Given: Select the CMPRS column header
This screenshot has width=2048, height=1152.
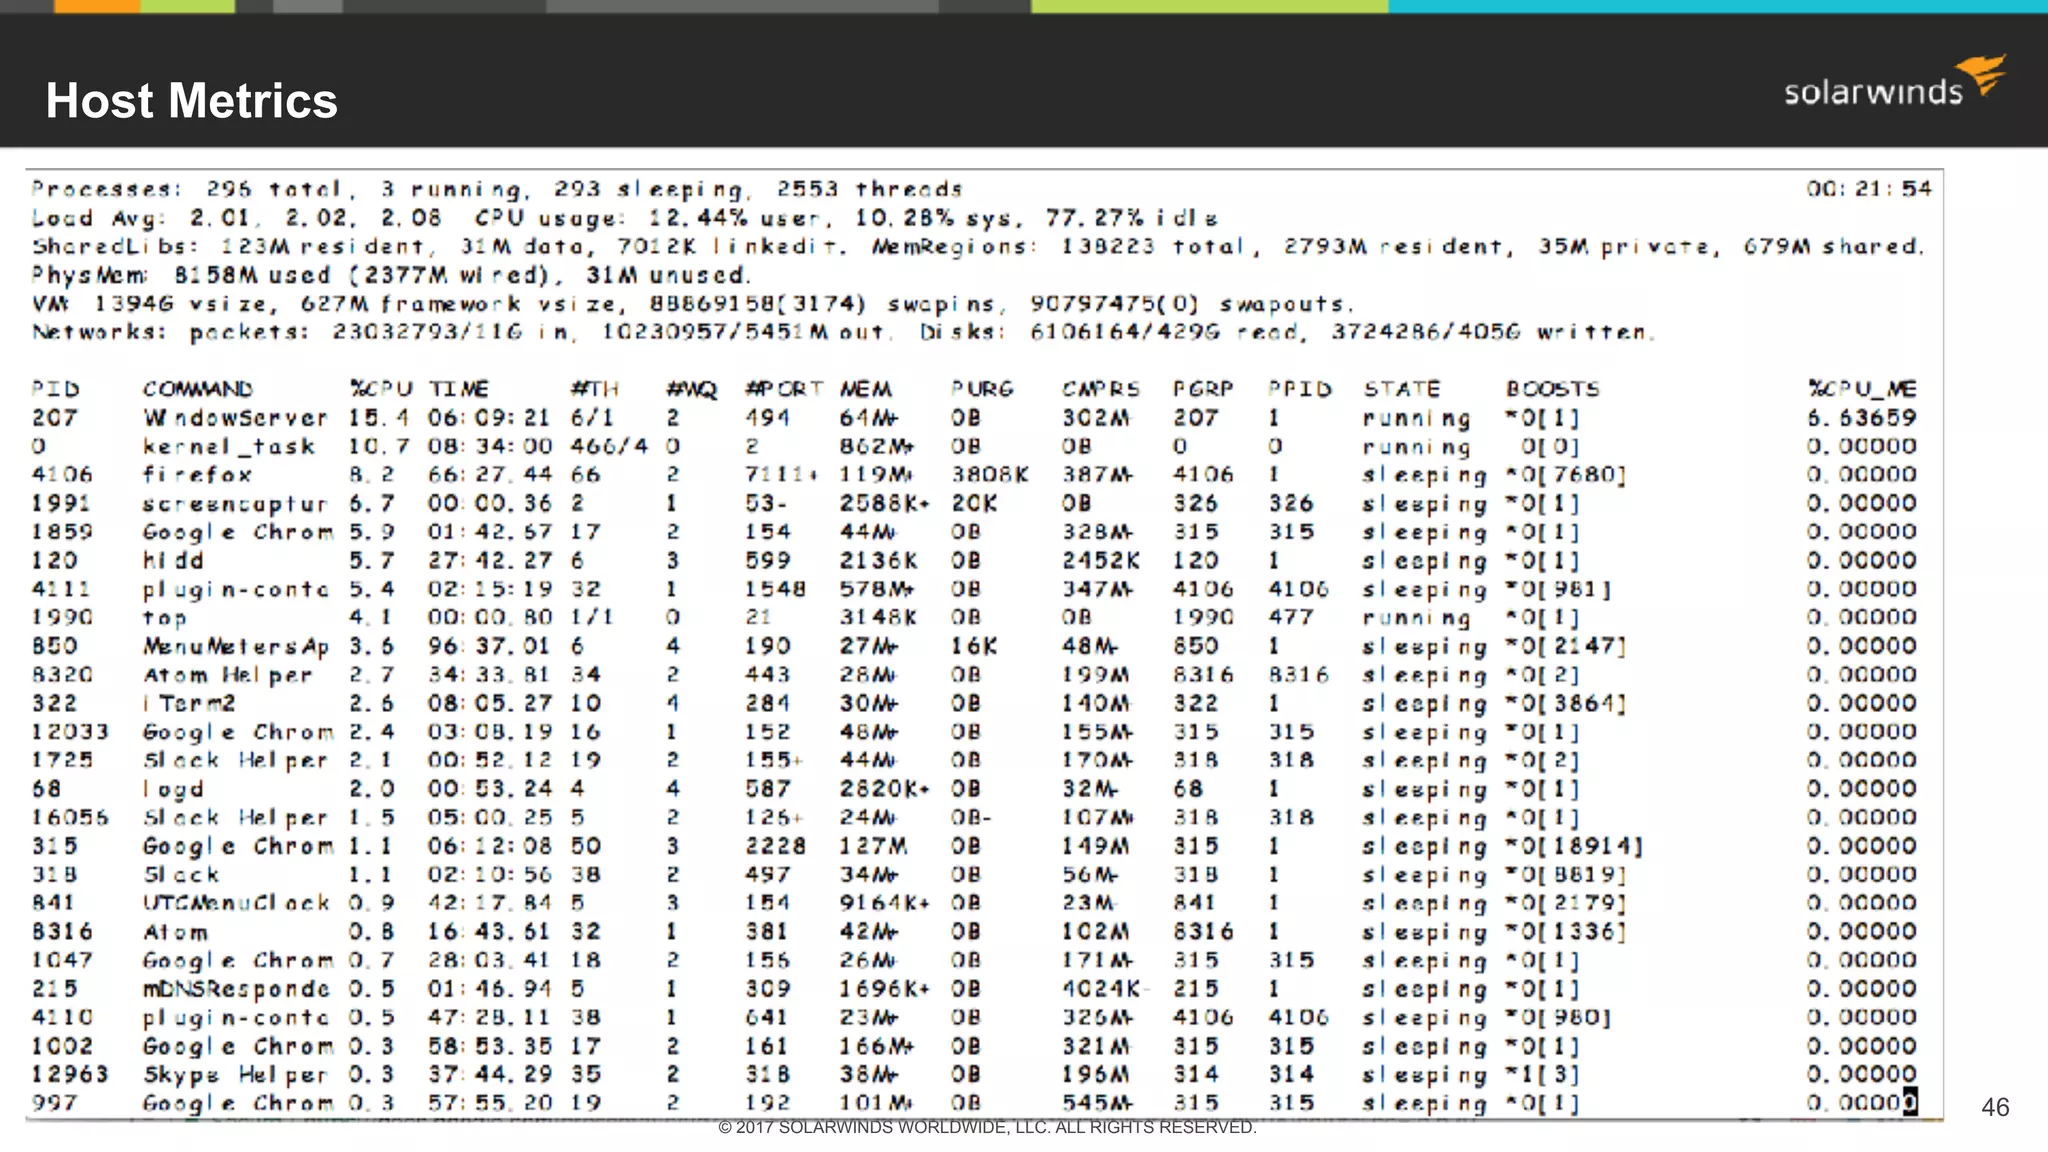Looking at the screenshot, I should (1101, 389).
